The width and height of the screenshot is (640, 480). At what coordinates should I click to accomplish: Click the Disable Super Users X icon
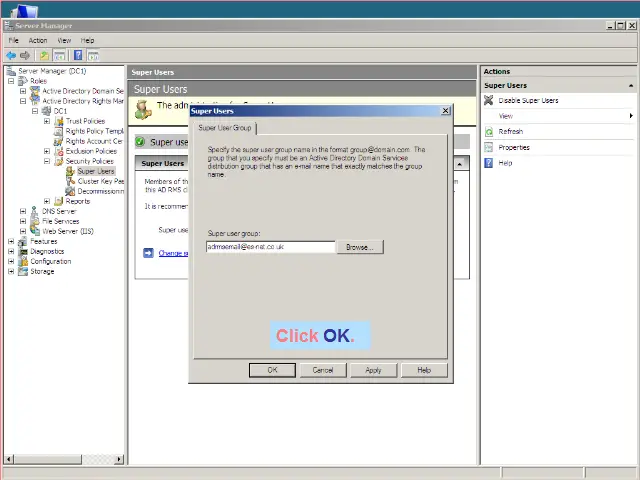coord(489,100)
